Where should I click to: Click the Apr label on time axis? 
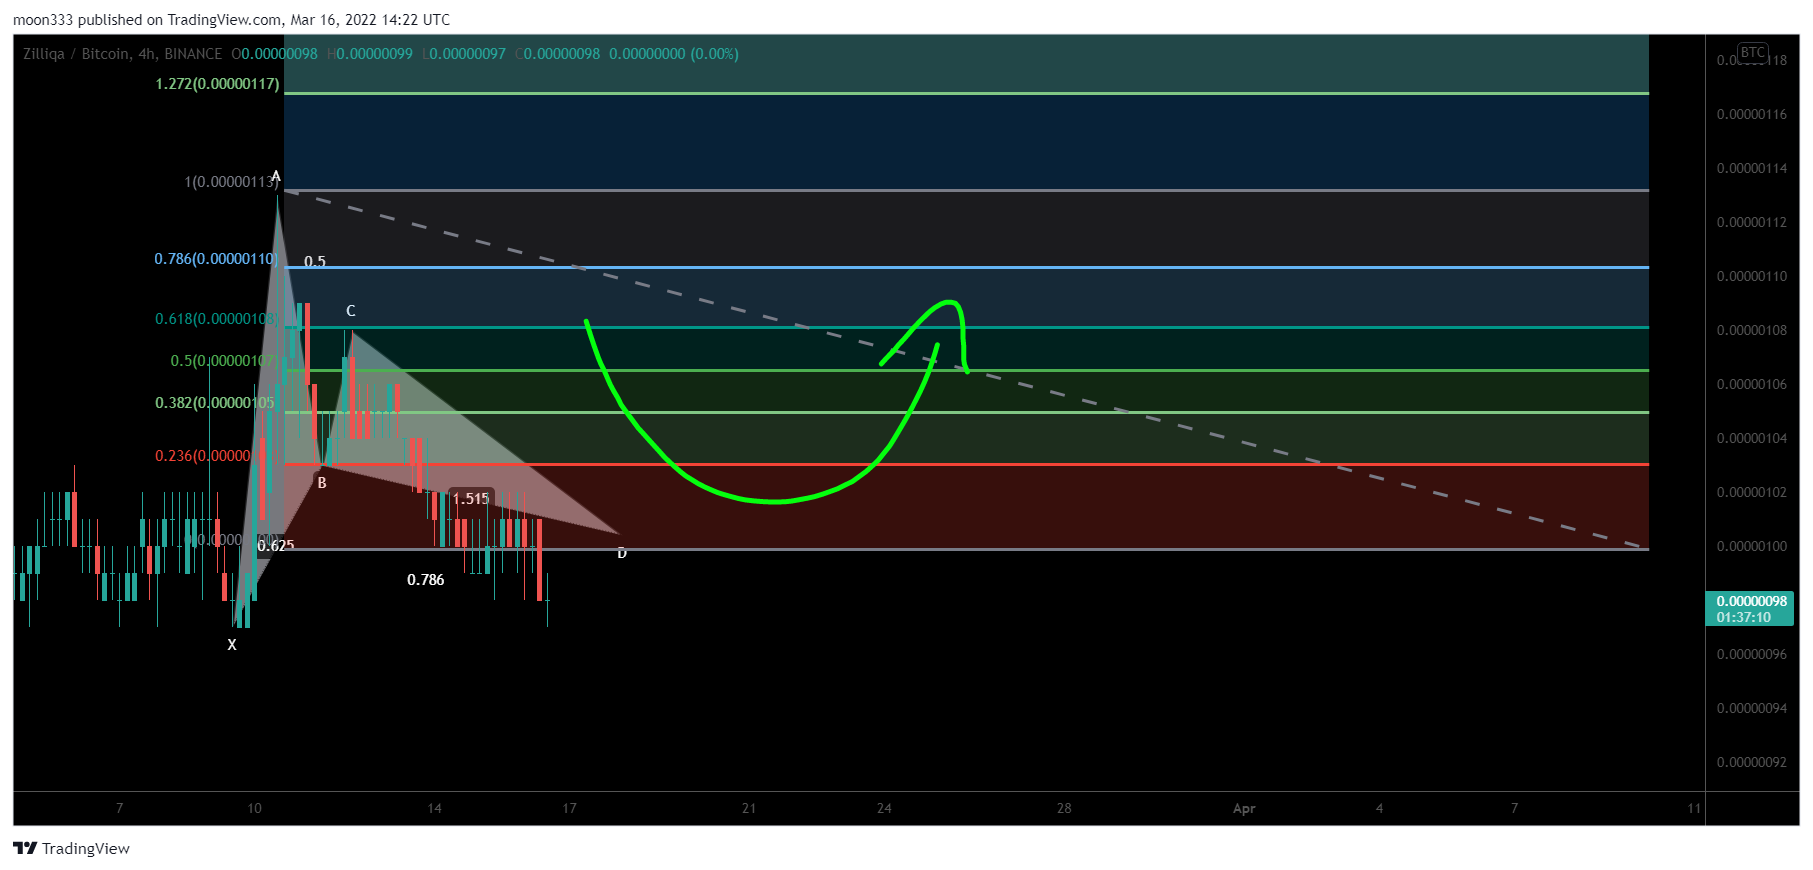pos(1244,808)
